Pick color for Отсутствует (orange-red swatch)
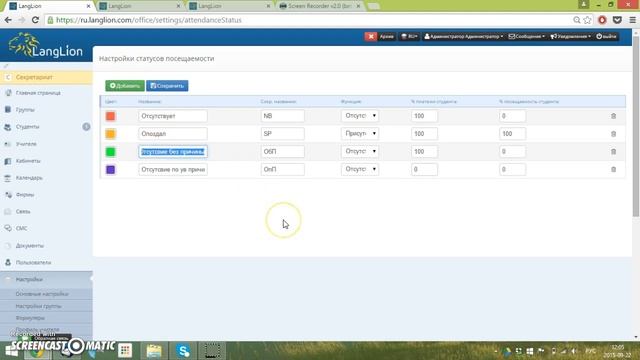Image resolution: width=640 pixels, height=360 pixels. point(110,116)
